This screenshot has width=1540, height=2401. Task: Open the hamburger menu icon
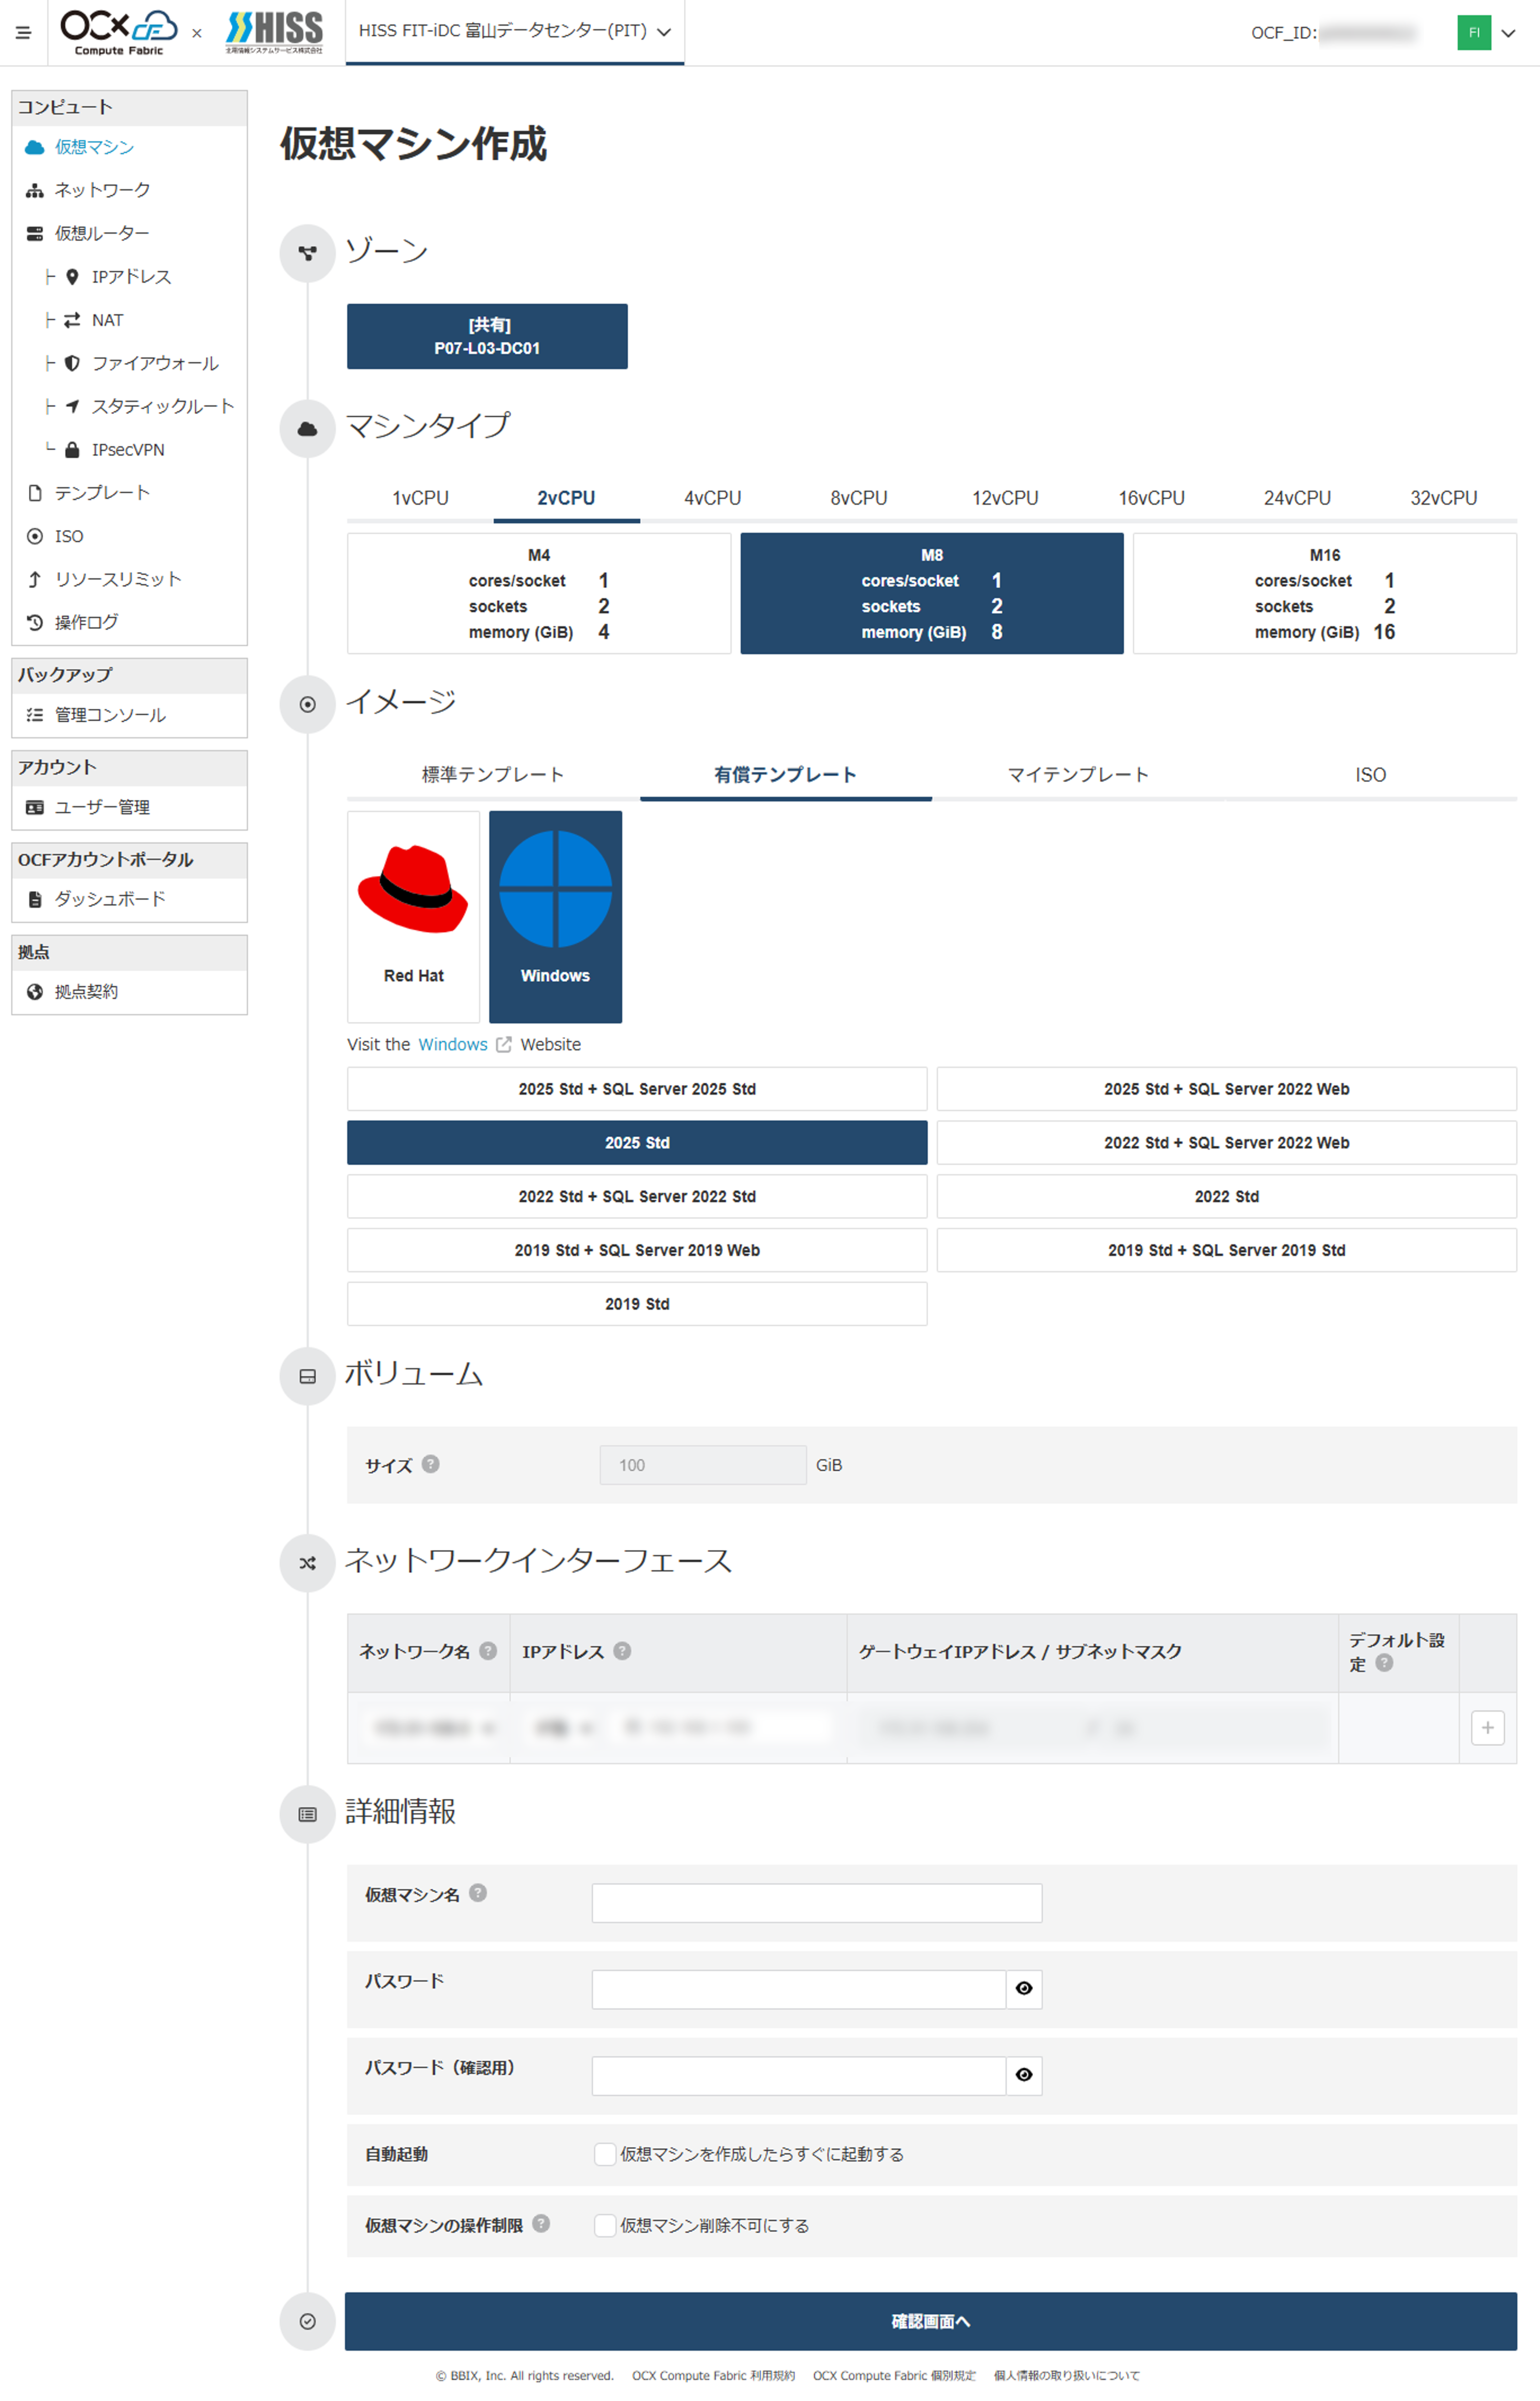pos(23,33)
